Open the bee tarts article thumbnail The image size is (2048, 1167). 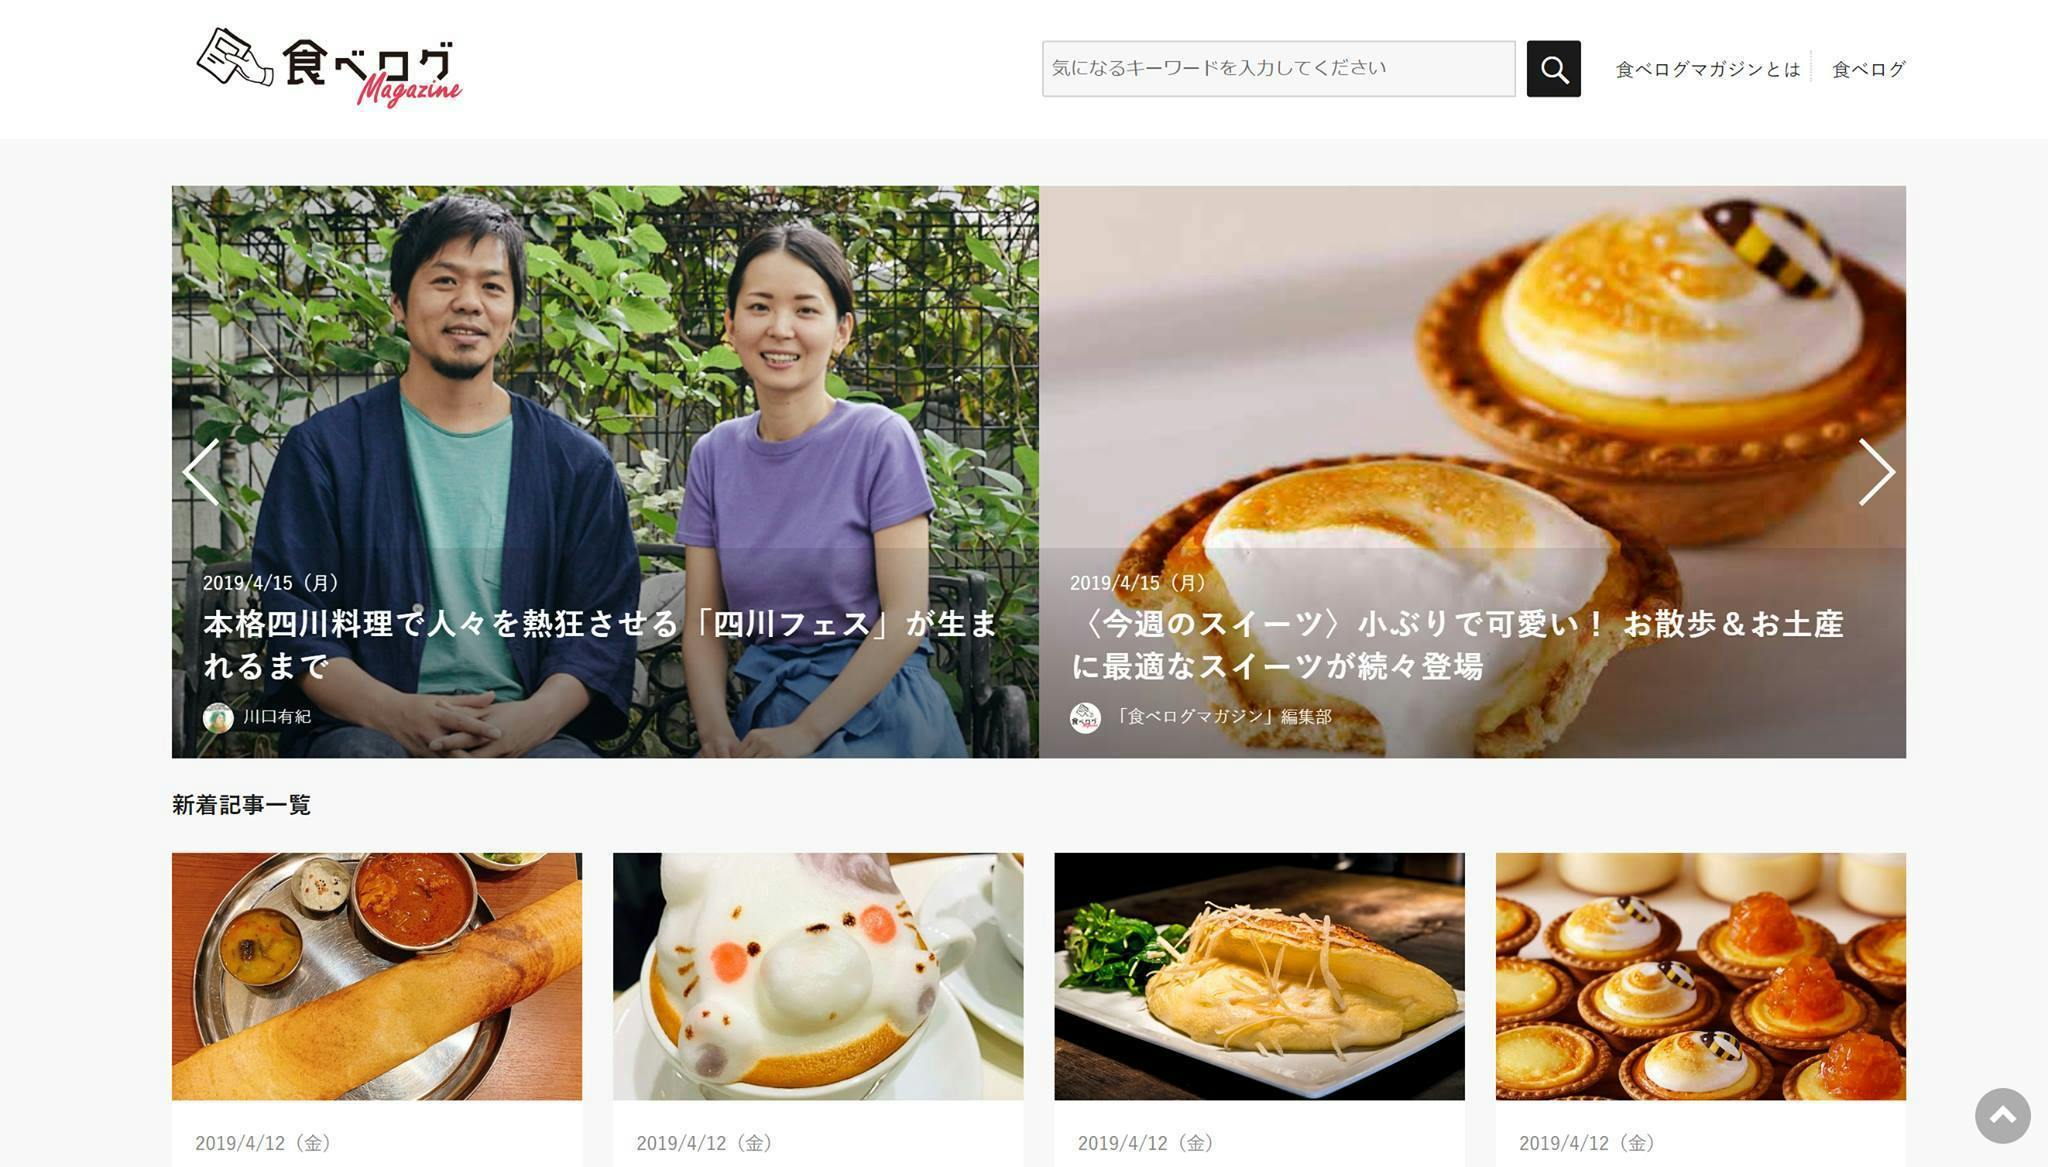[x=1700, y=976]
